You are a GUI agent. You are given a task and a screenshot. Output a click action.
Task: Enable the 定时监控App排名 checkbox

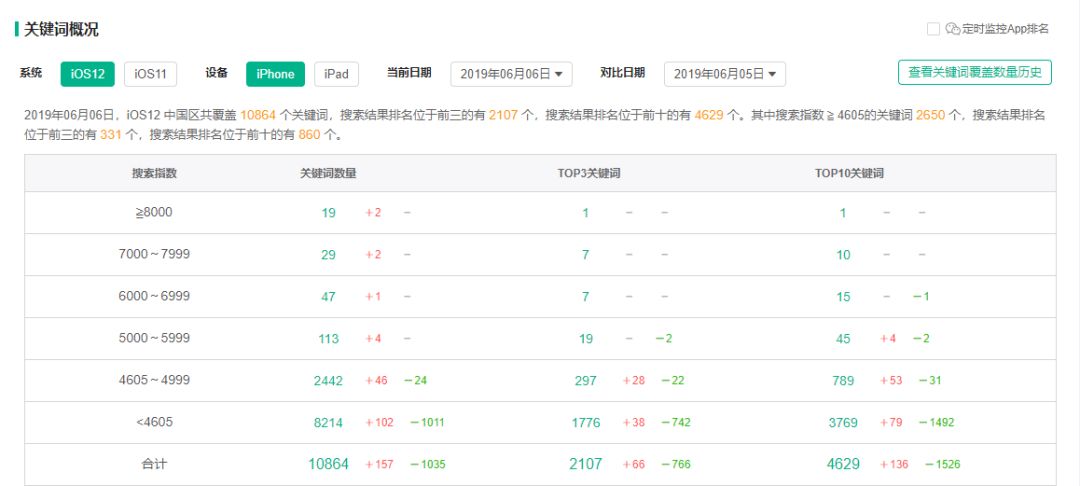[933, 29]
